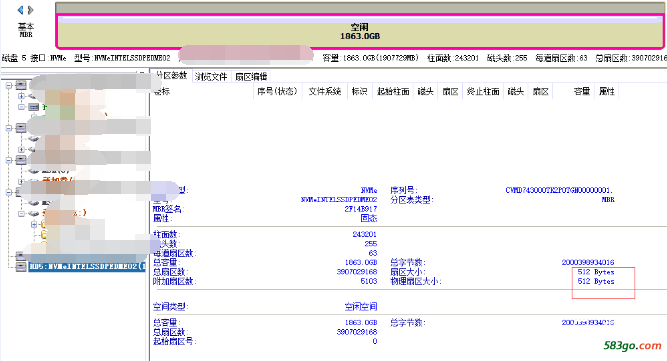The width and height of the screenshot is (667, 361).
Task: Open the 扇区编辑 tab
Action: (x=251, y=77)
